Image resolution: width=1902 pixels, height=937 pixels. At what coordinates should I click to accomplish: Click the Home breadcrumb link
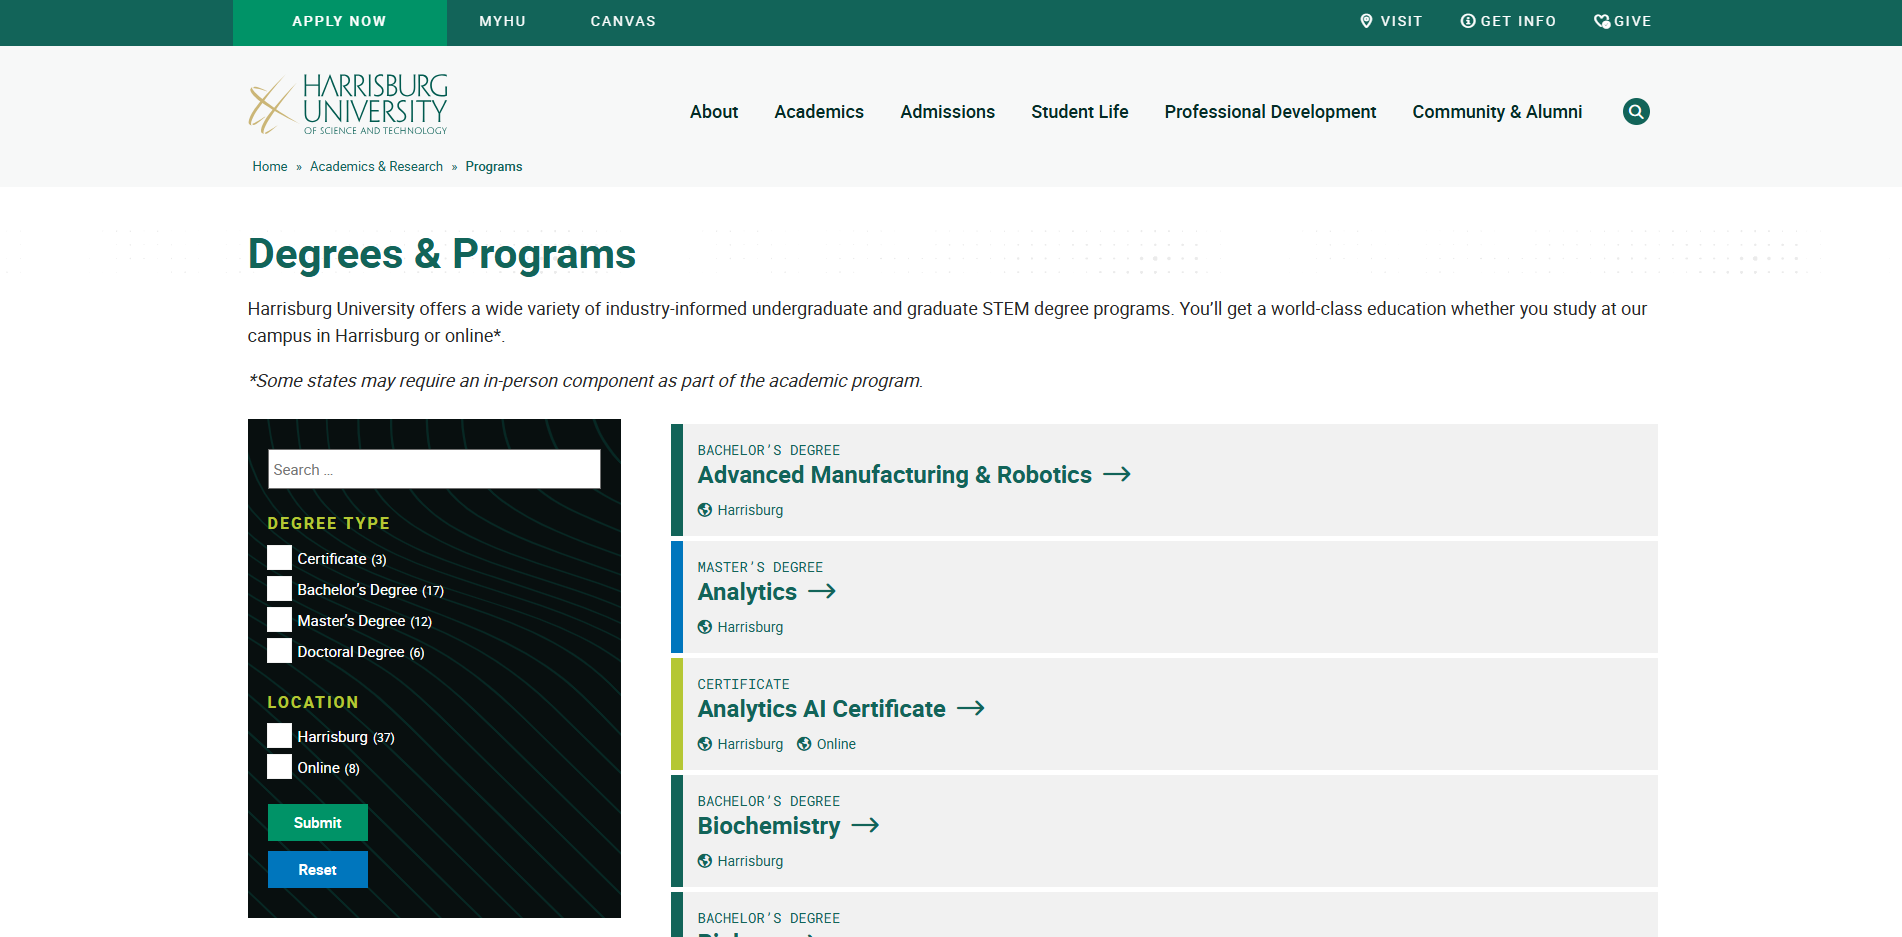tap(270, 167)
